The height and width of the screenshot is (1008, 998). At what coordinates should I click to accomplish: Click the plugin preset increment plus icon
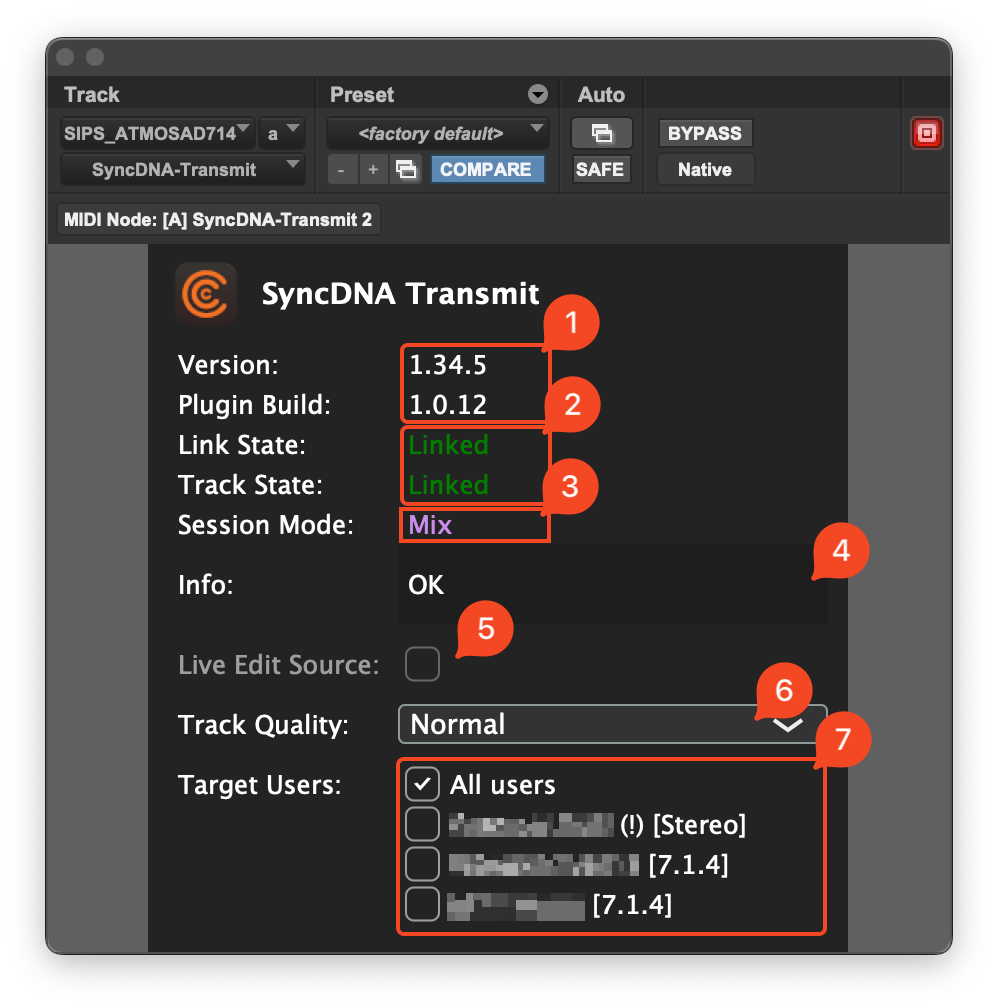coord(371,169)
